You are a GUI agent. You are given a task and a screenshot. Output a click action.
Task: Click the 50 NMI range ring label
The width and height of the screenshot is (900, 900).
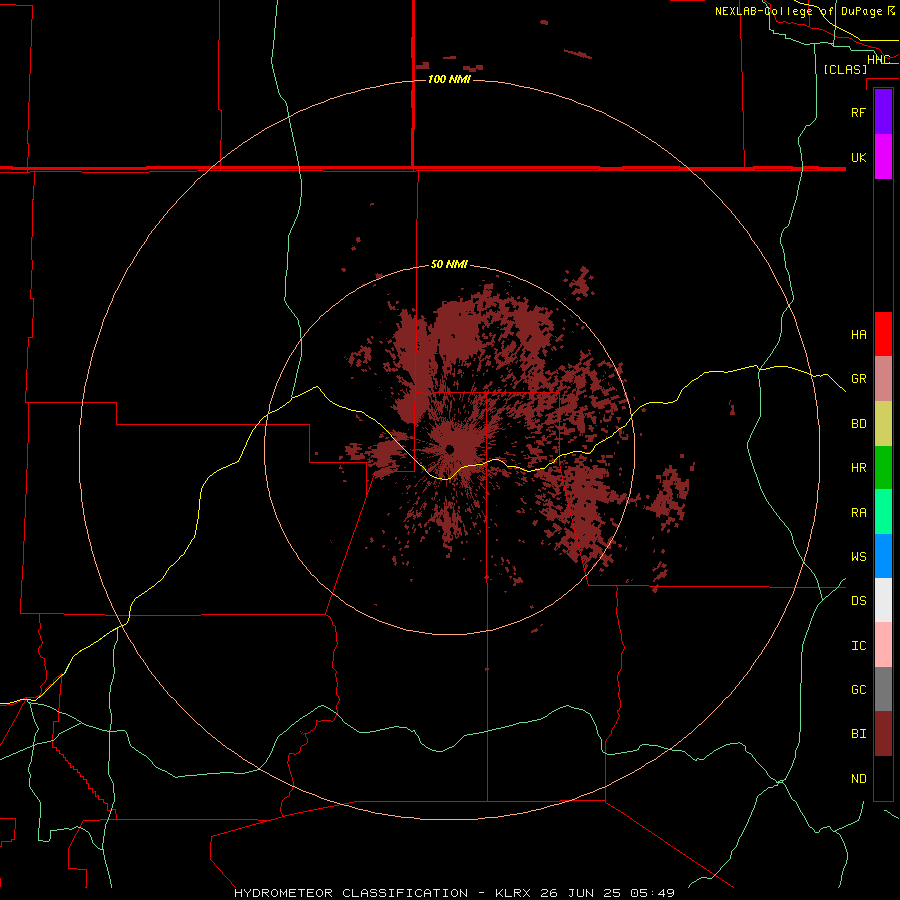point(449,265)
